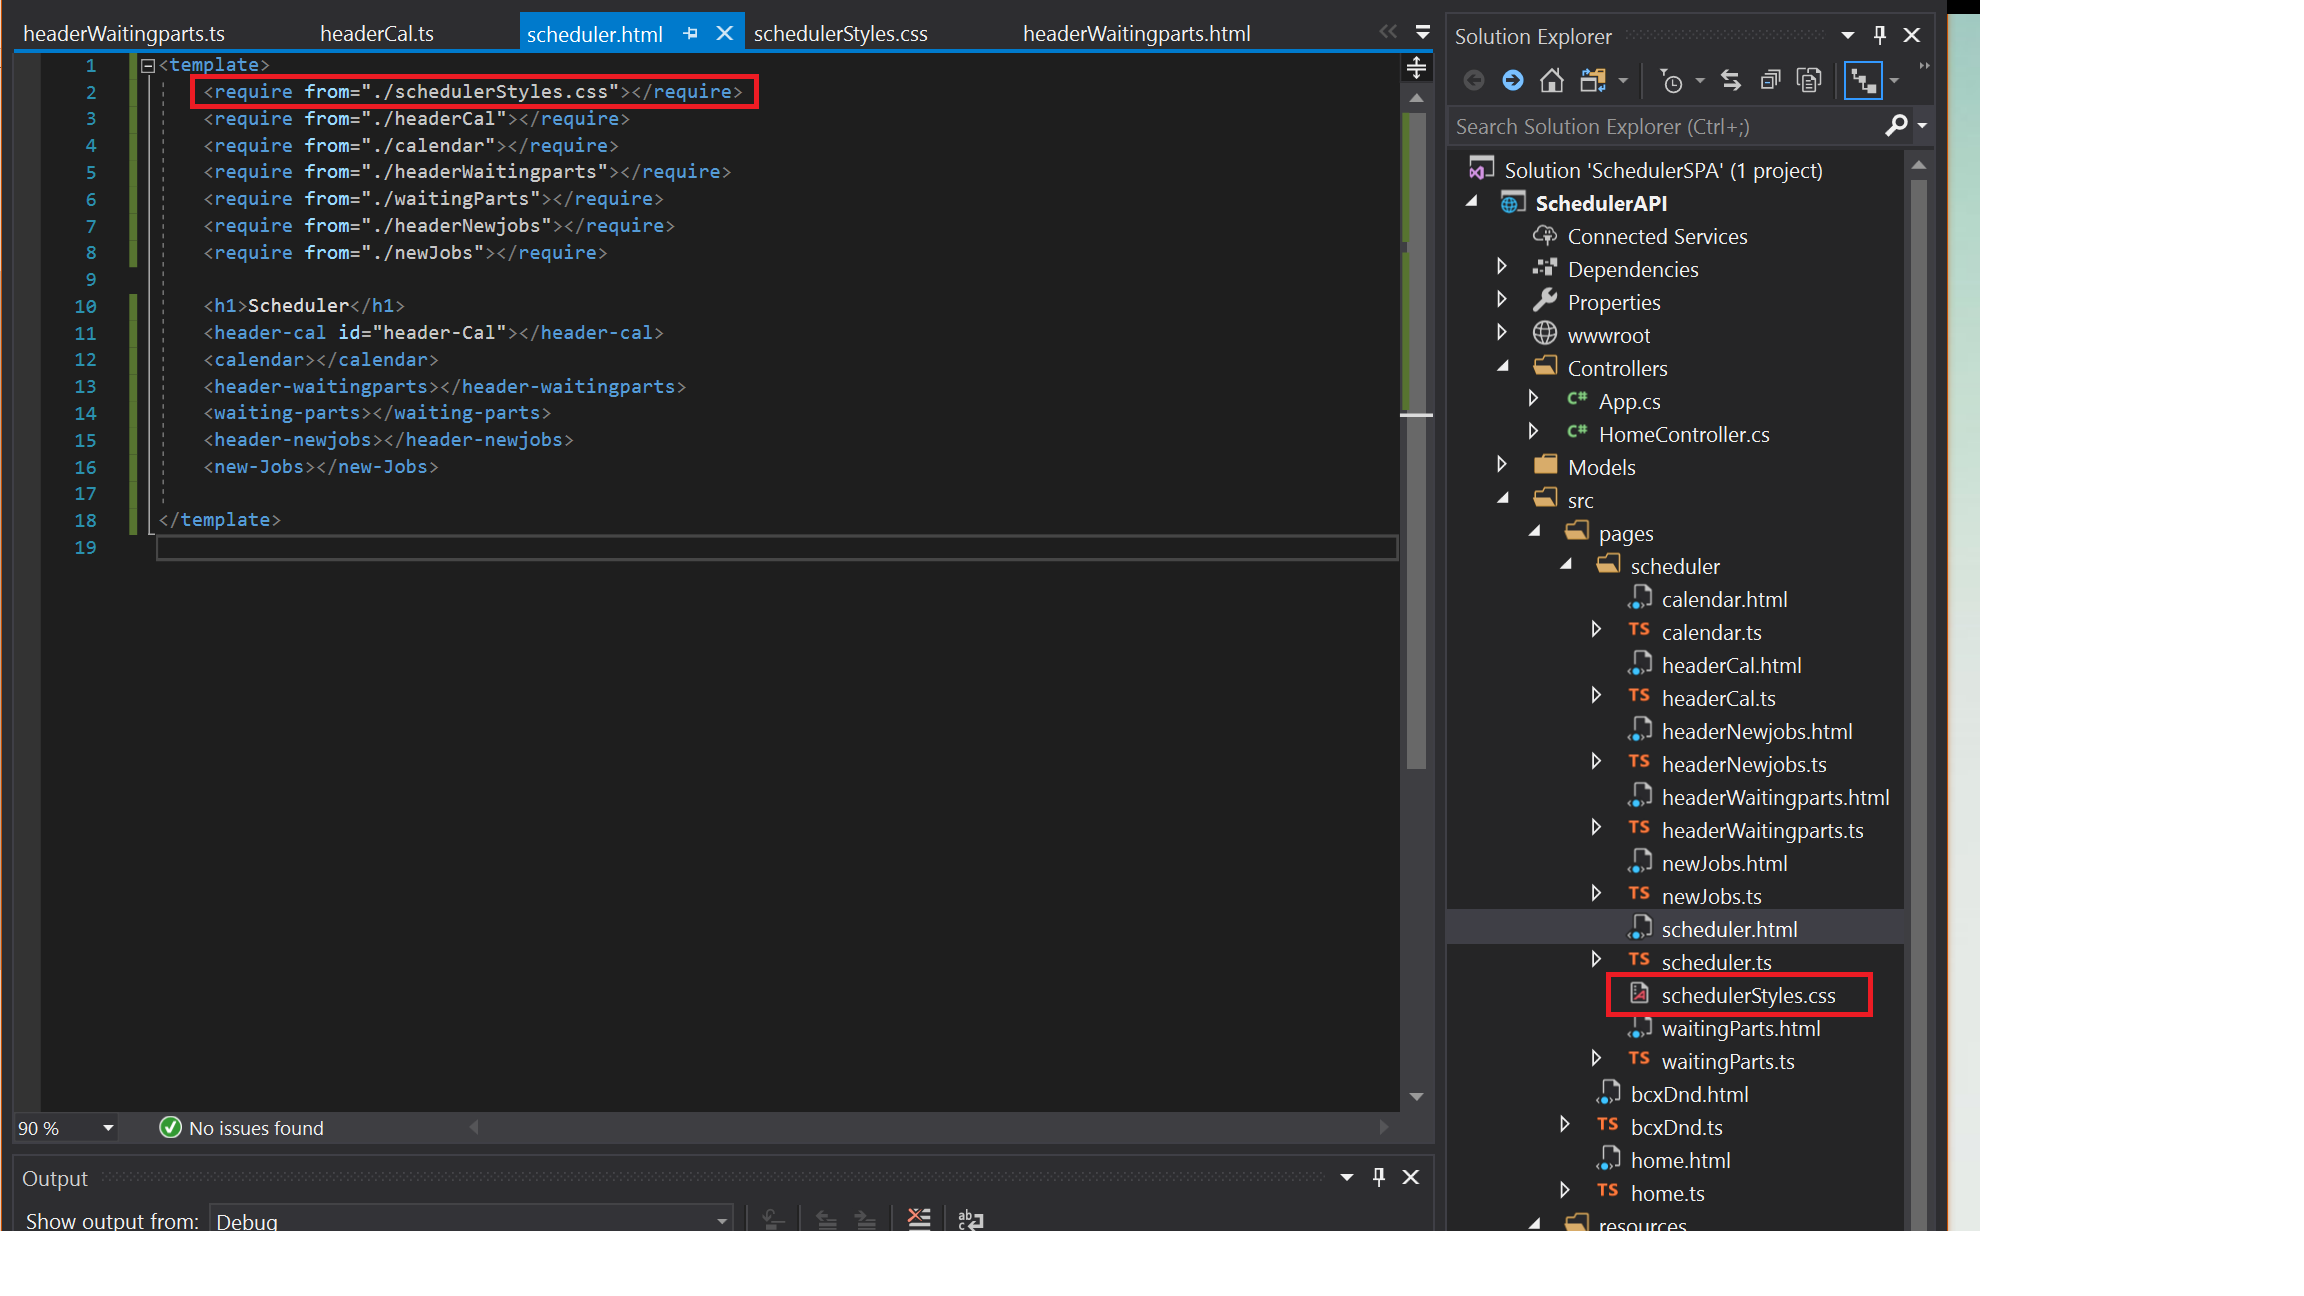Switch to the headerWaitingparts.ts tab
The height and width of the screenshot is (1296, 2304).
coord(124,34)
